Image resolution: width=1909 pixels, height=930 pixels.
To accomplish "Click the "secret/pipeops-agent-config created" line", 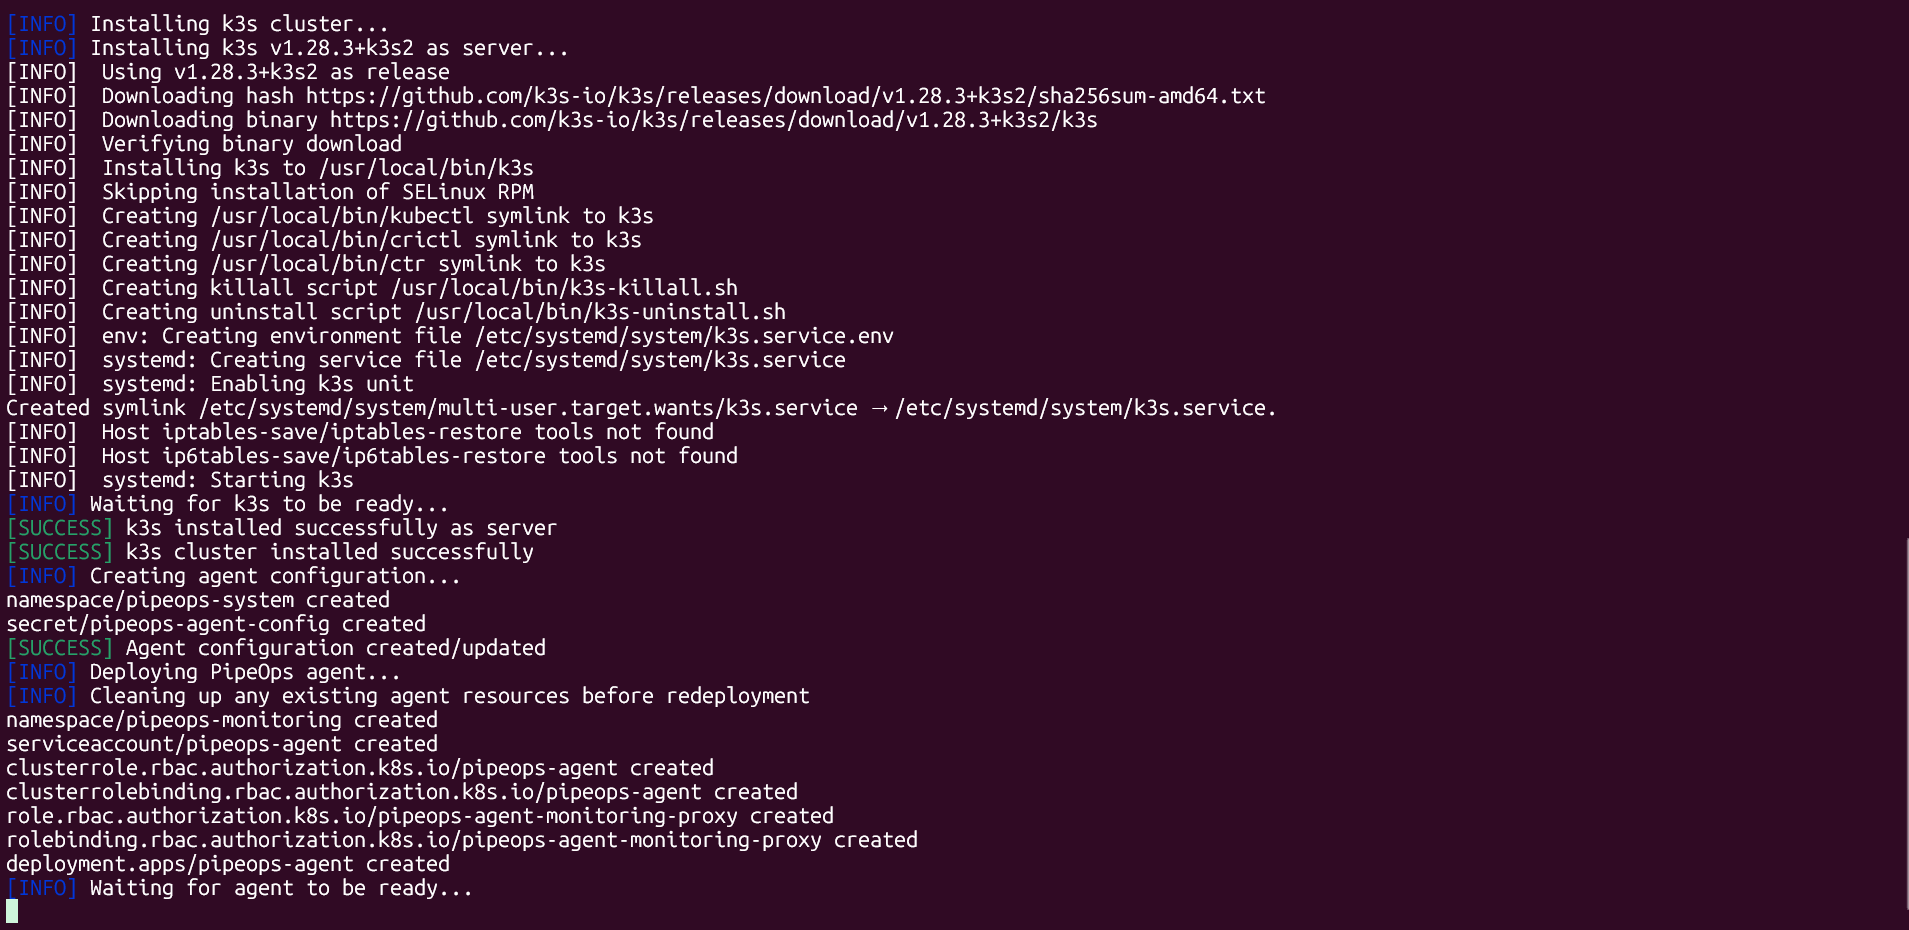I will (x=216, y=624).
